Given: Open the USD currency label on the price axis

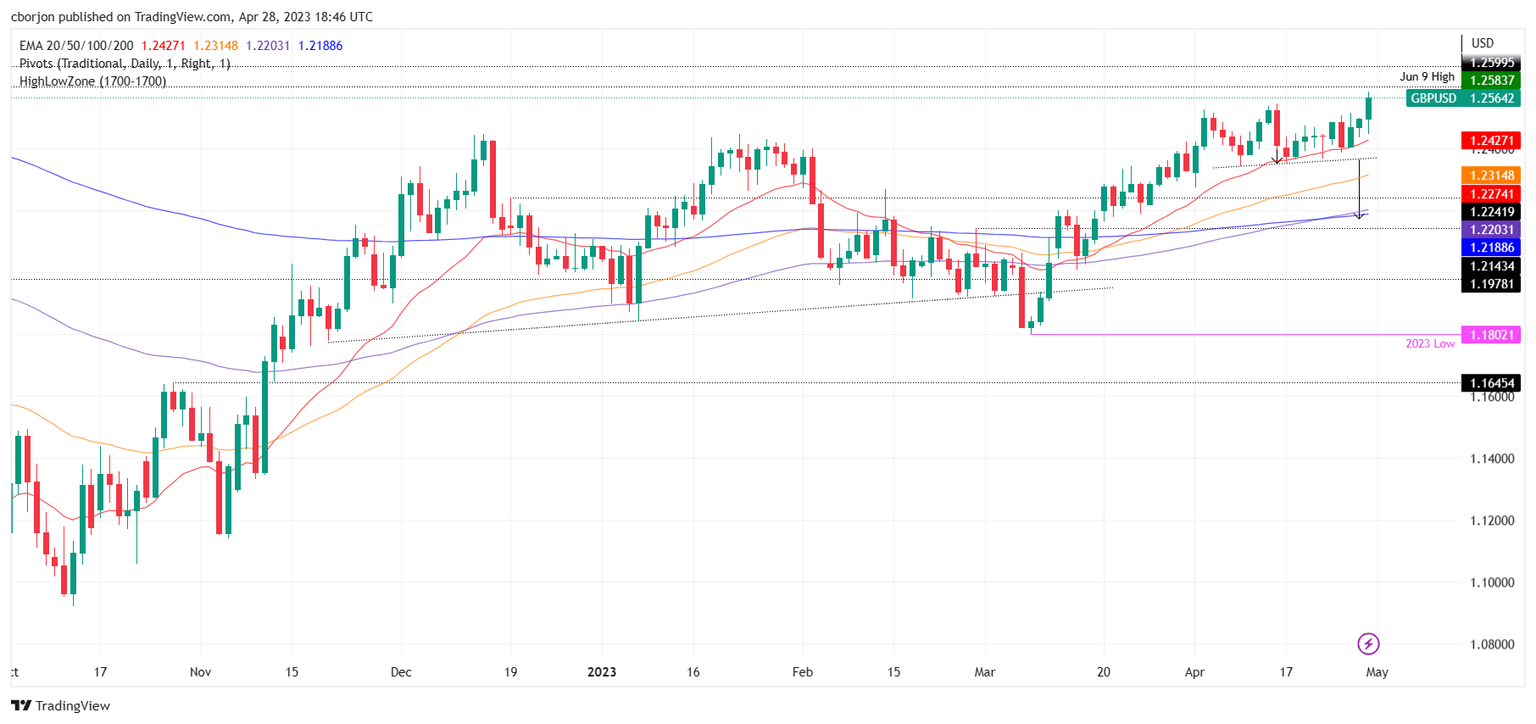Looking at the screenshot, I should tap(1481, 43).
